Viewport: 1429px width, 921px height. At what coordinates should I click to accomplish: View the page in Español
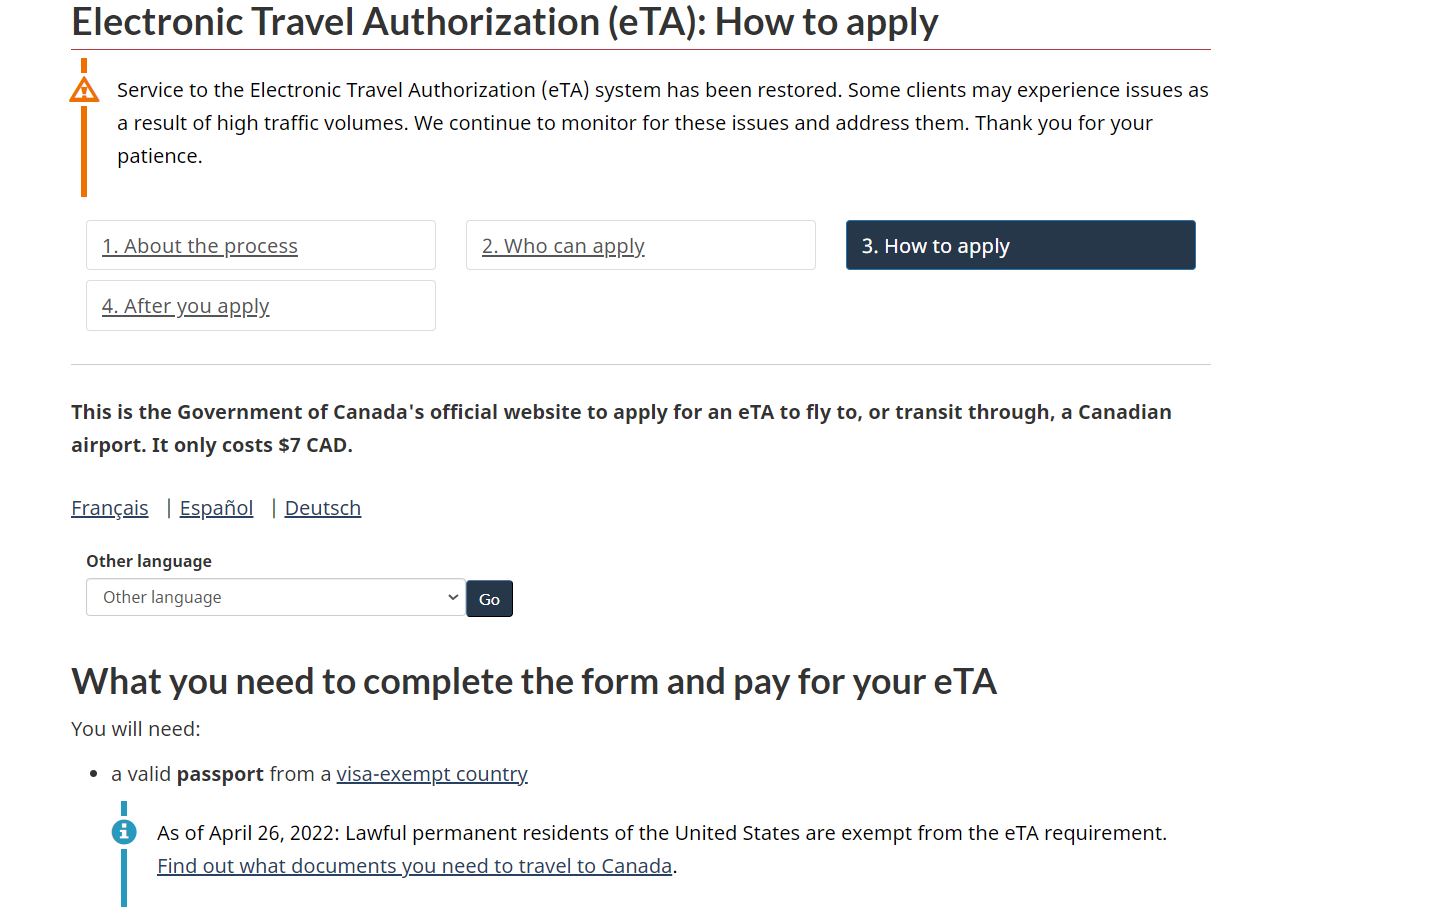[x=216, y=508]
